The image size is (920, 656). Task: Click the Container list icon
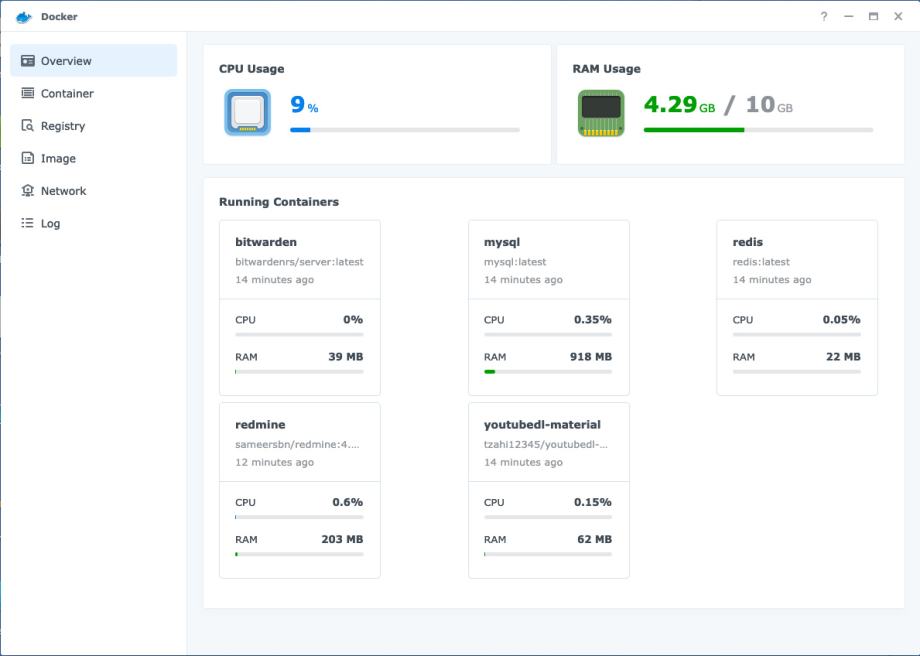coord(28,93)
